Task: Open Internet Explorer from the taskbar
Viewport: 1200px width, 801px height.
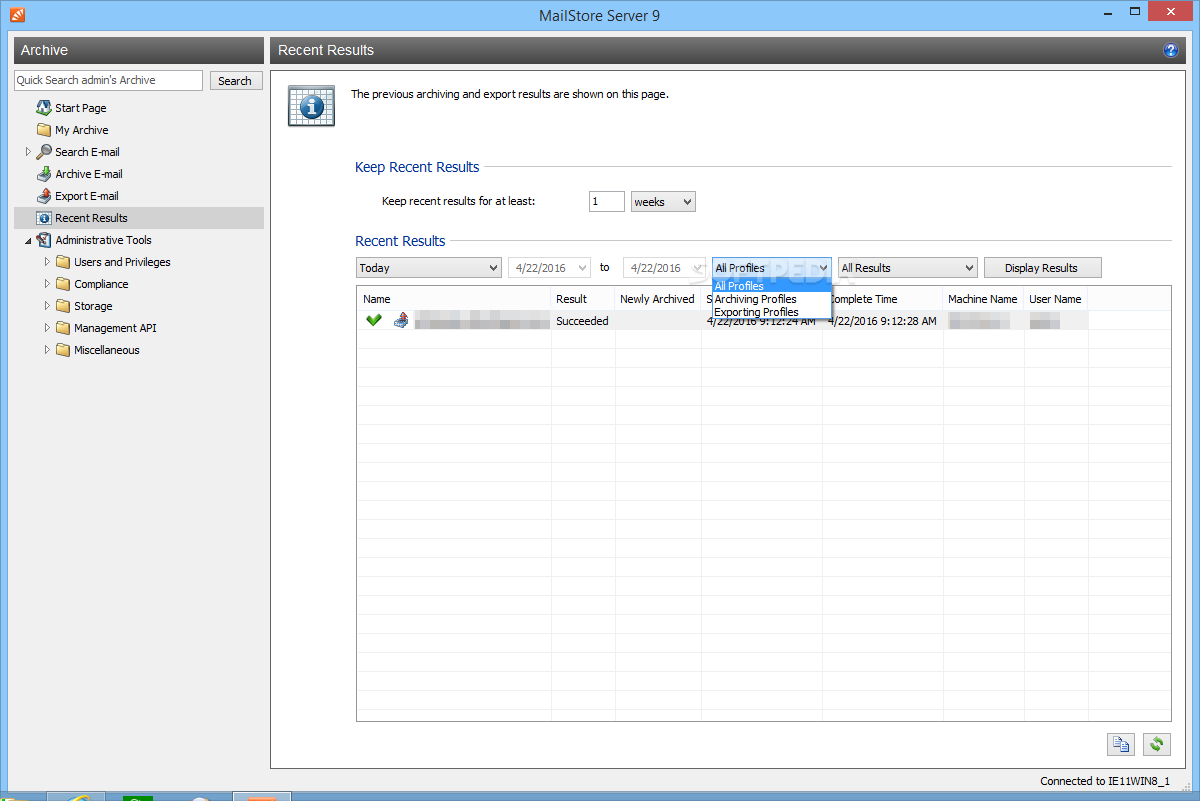Action: point(77,797)
